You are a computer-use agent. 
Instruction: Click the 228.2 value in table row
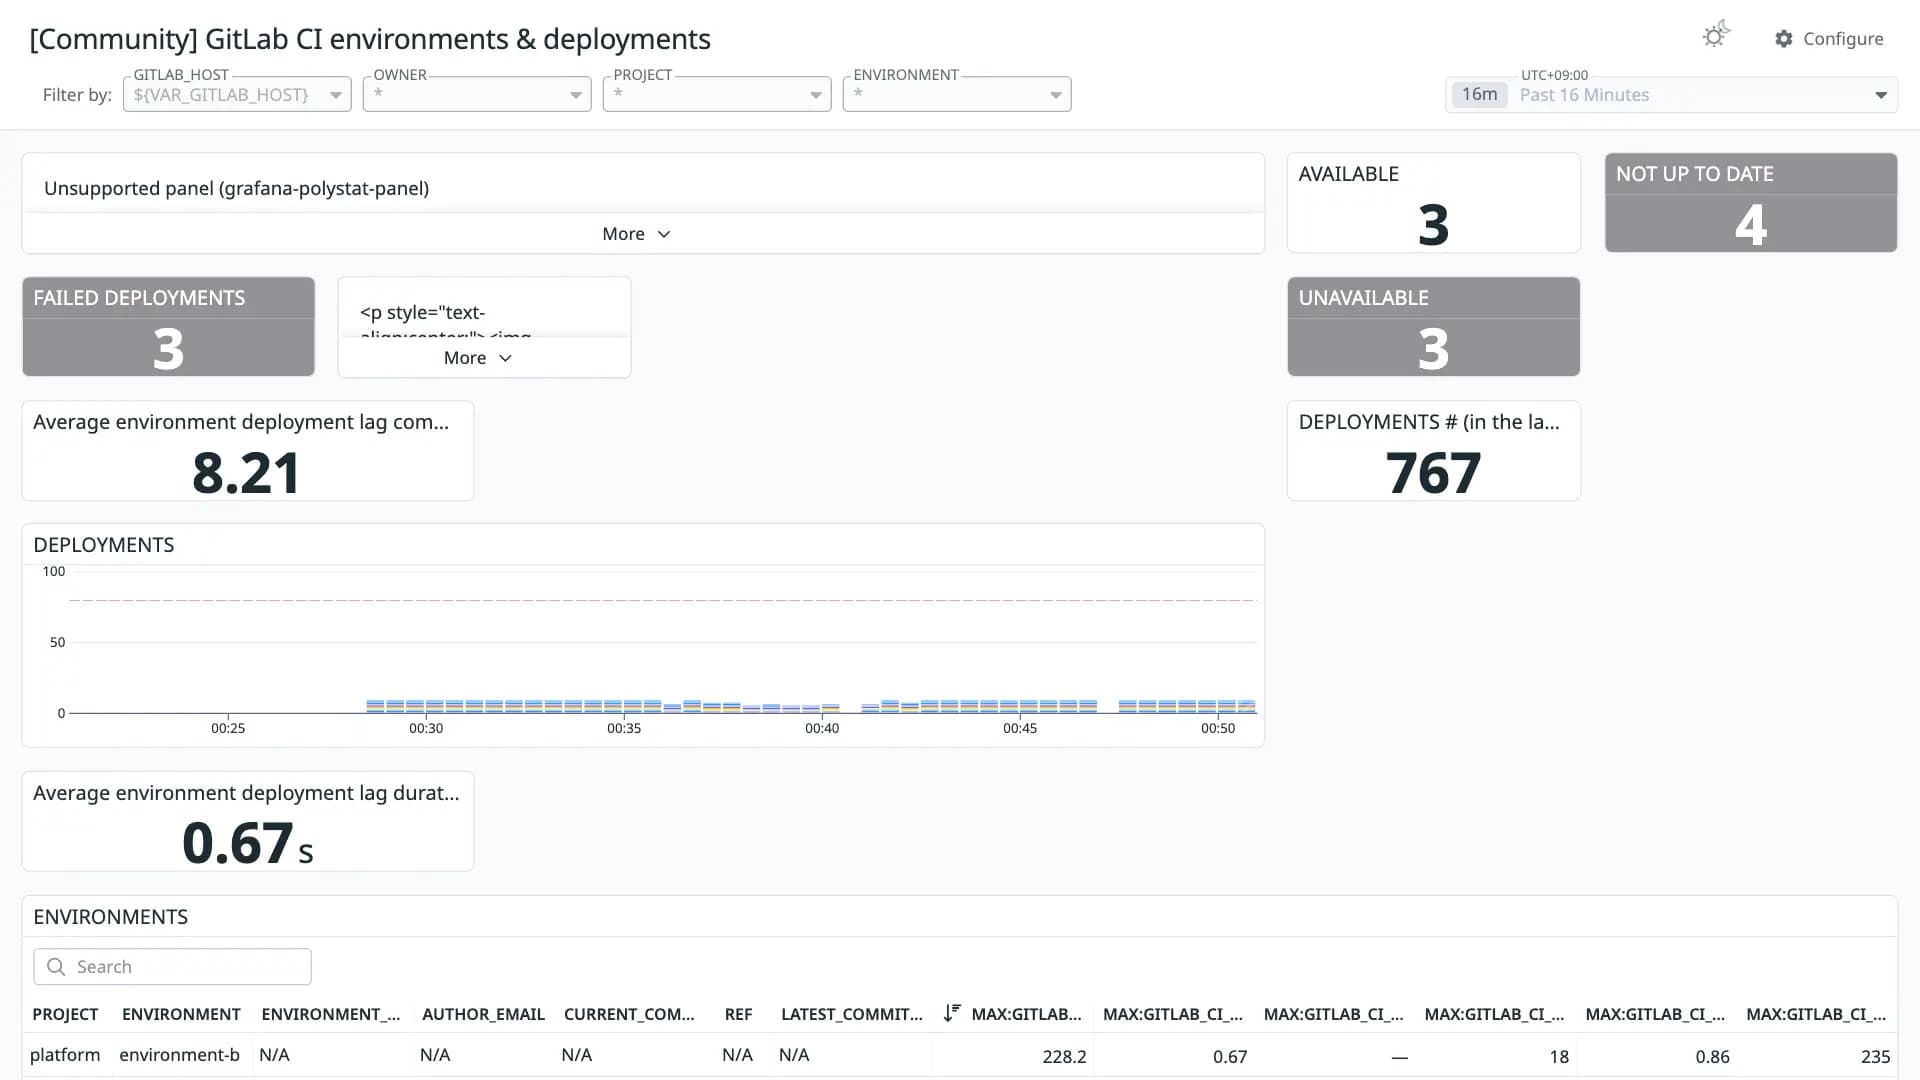(x=1064, y=1056)
